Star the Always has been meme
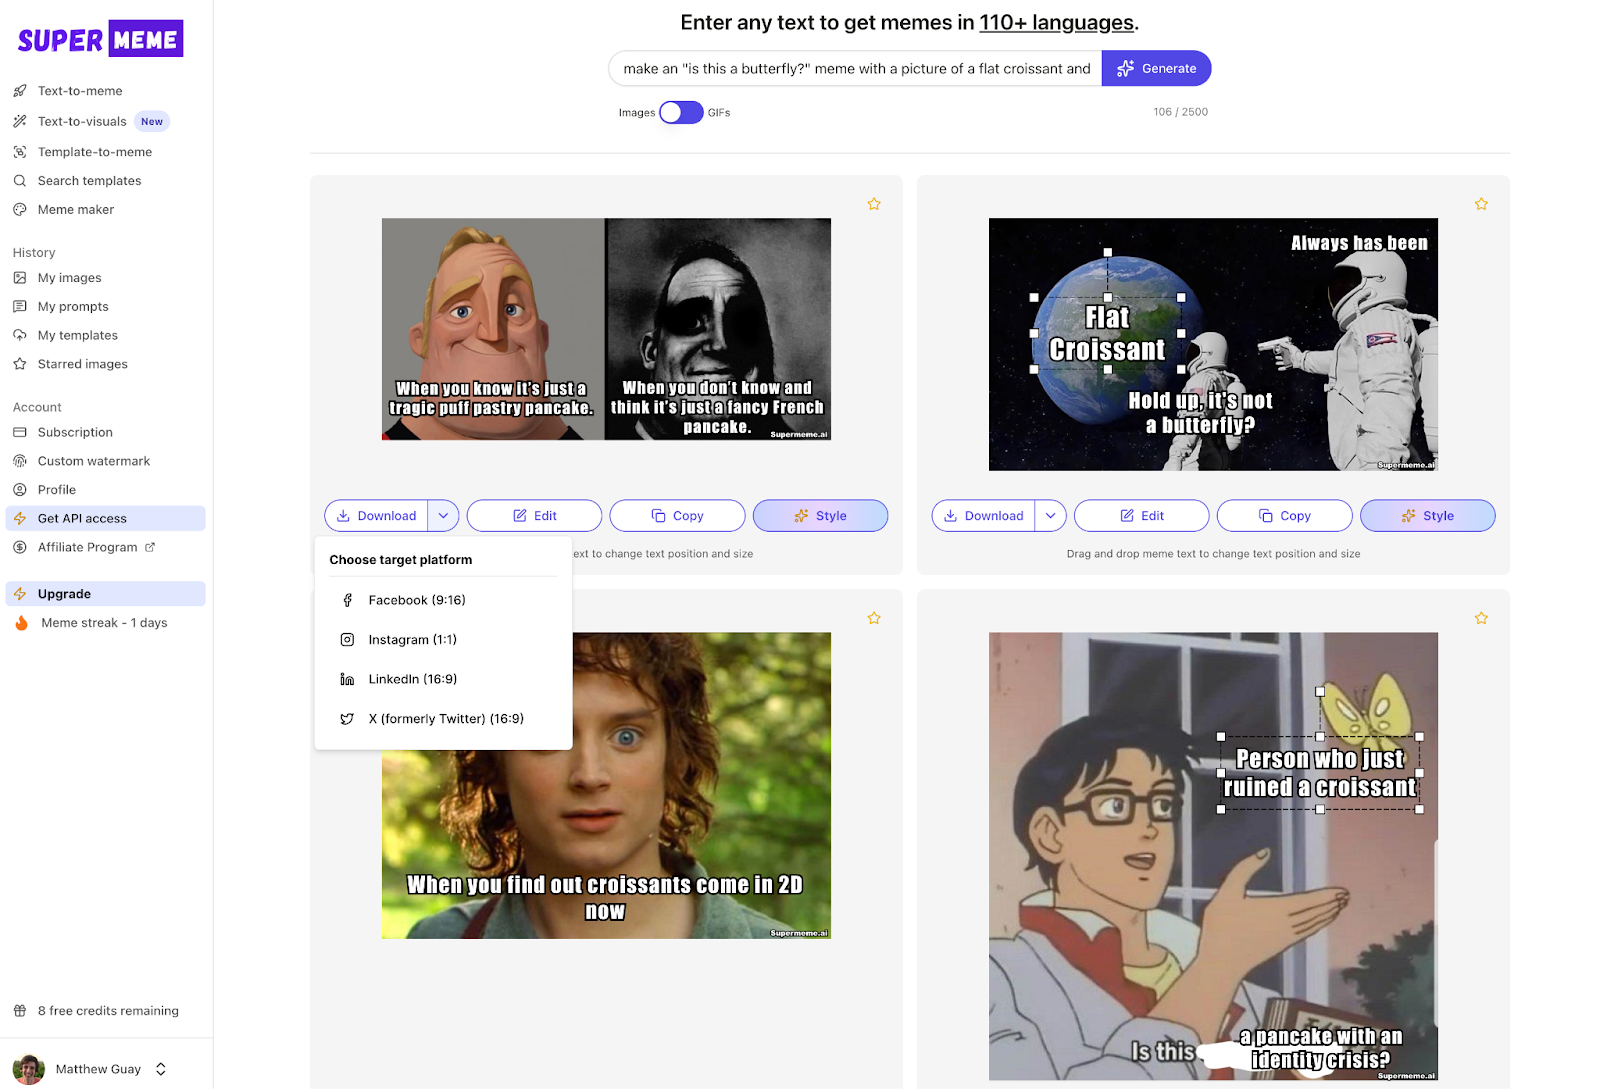Viewport: 1600px width, 1089px height. click(1481, 203)
